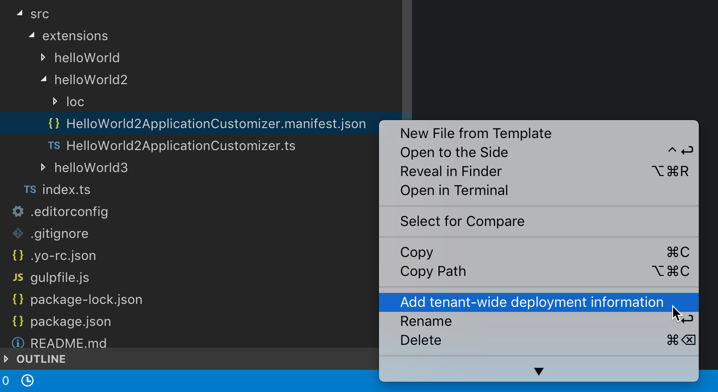Open HelloWorld2ApplicationCustomizer.ts file
Screen dimensions: 718x392
pos(181,146)
